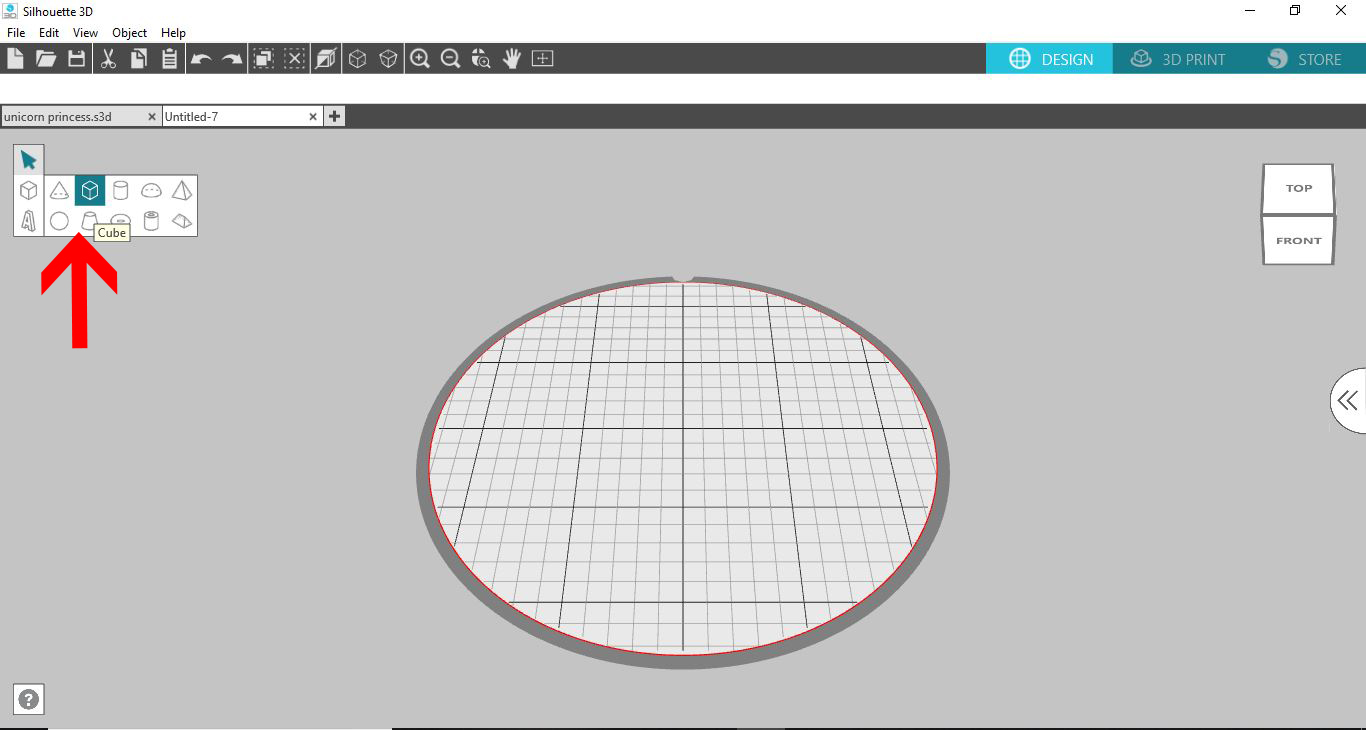Viewport: 1366px width, 730px height.
Task: Select all objects with the dashed squares icon
Action: pyautogui.click(x=263, y=59)
